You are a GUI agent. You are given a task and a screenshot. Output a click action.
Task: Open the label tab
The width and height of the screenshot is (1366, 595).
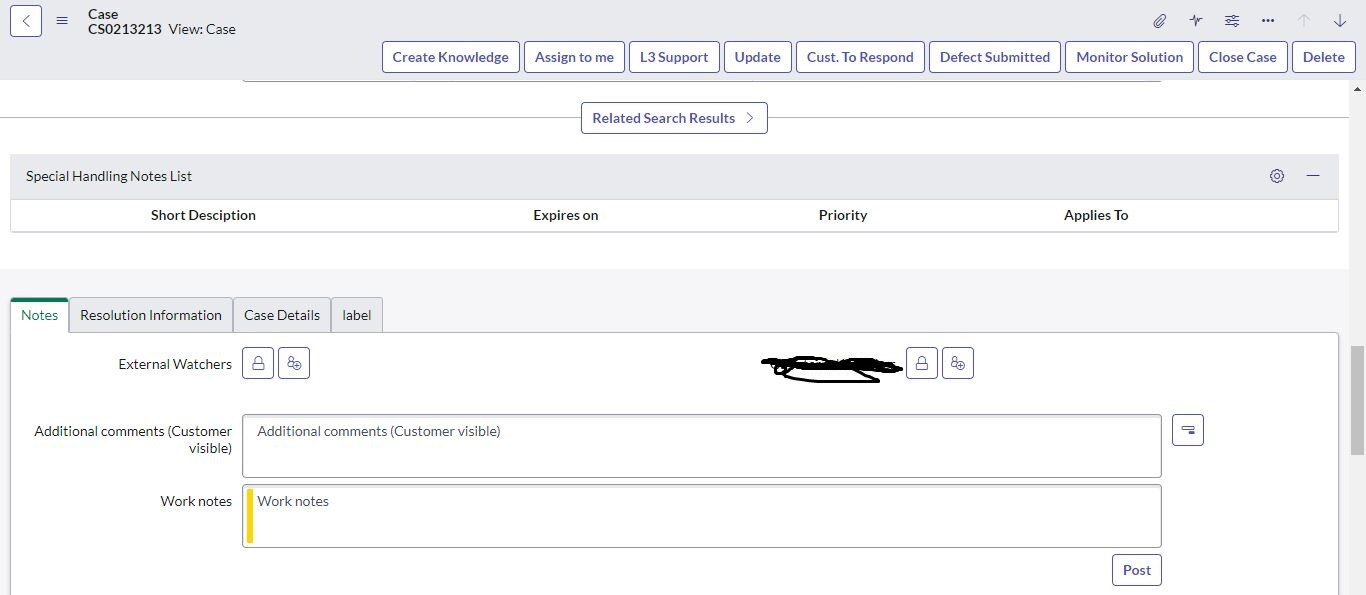357,315
